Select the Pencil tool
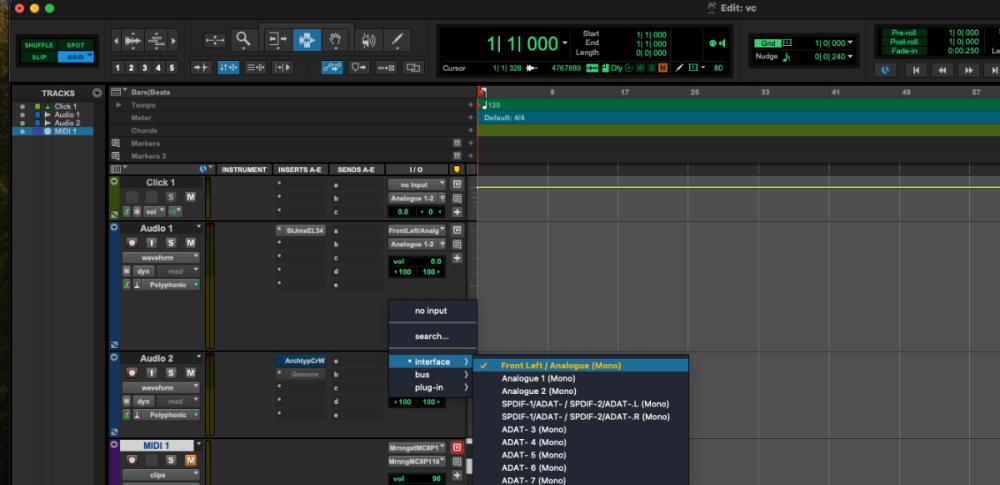The height and width of the screenshot is (485, 1000). (x=397, y=40)
